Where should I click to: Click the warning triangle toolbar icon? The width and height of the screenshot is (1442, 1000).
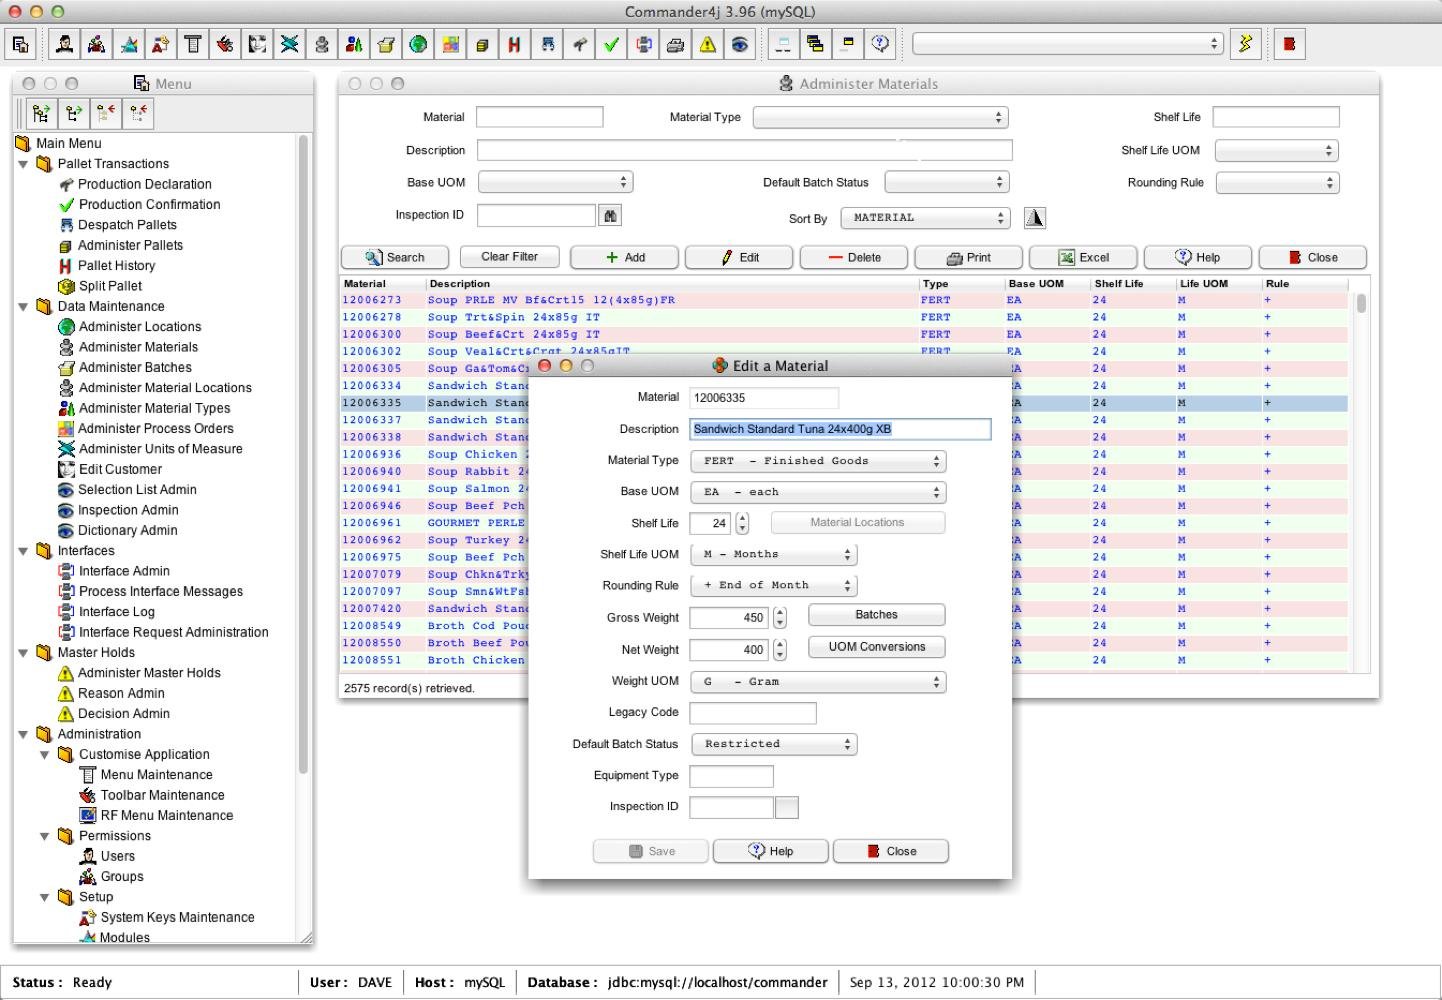tap(708, 44)
